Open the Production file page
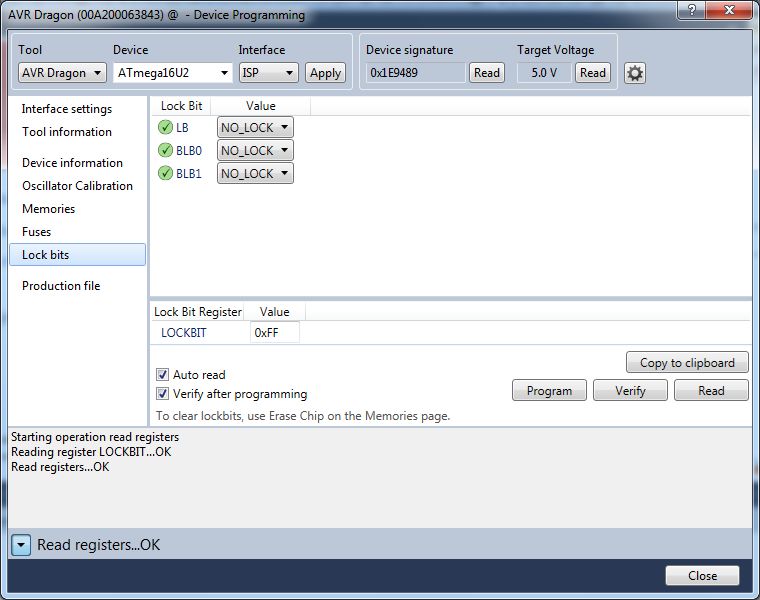The width and height of the screenshot is (760, 600). click(x=61, y=286)
